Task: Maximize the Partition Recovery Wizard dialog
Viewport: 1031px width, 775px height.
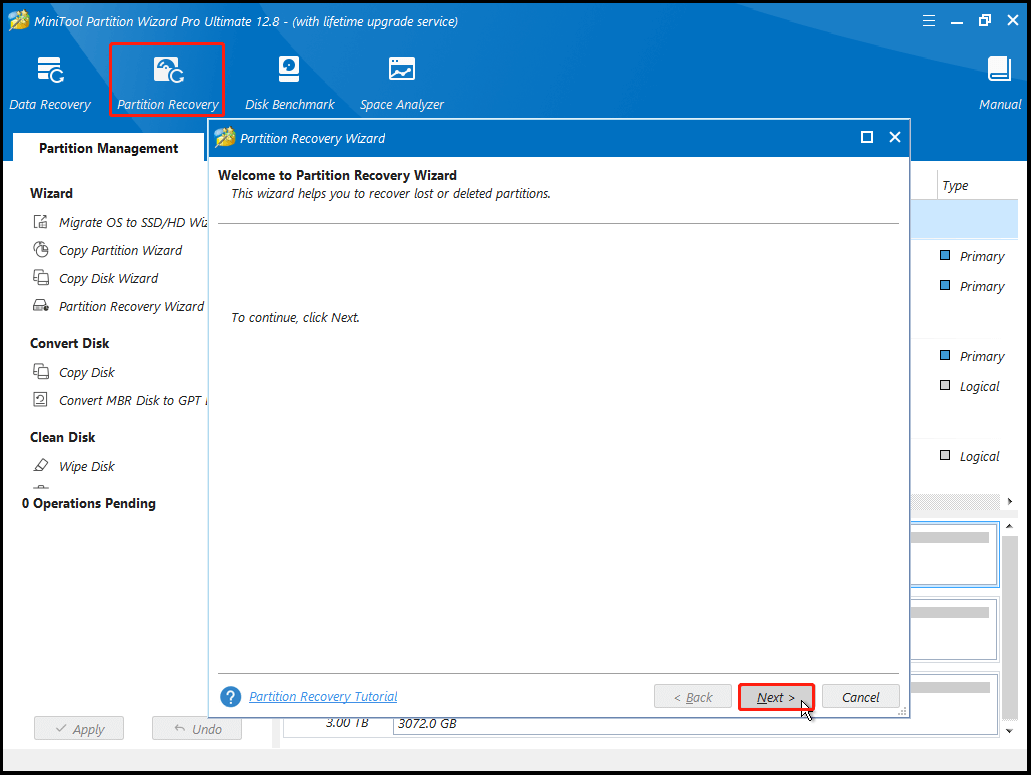Action: click(867, 137)
